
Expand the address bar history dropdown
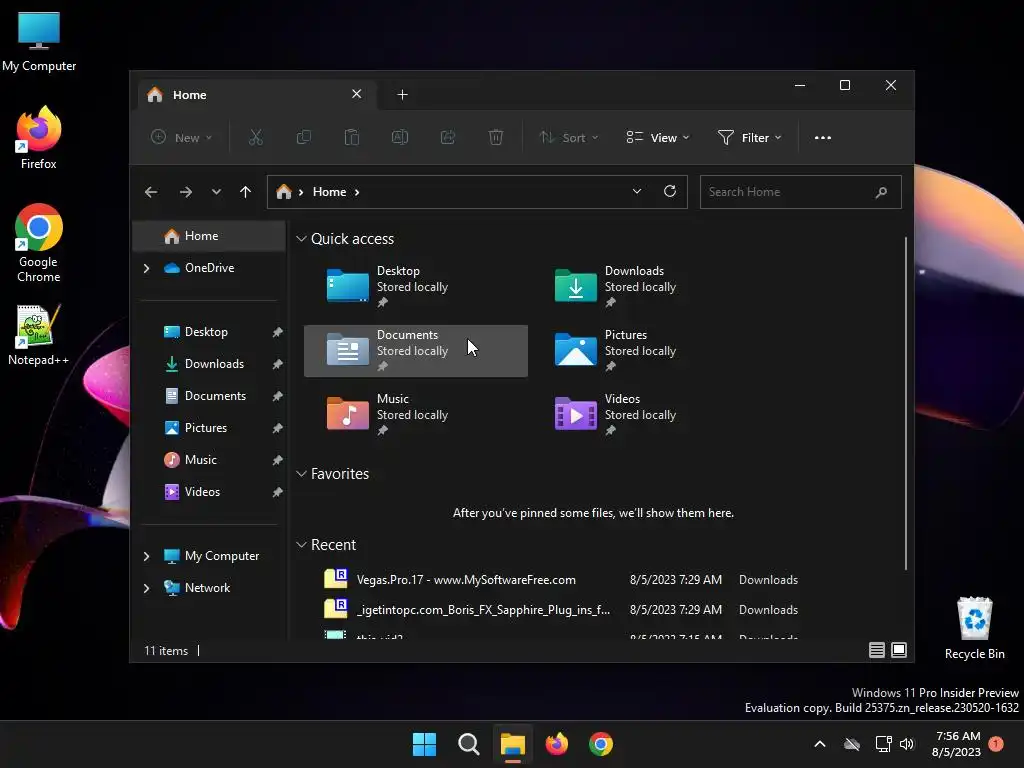(637, 191)
